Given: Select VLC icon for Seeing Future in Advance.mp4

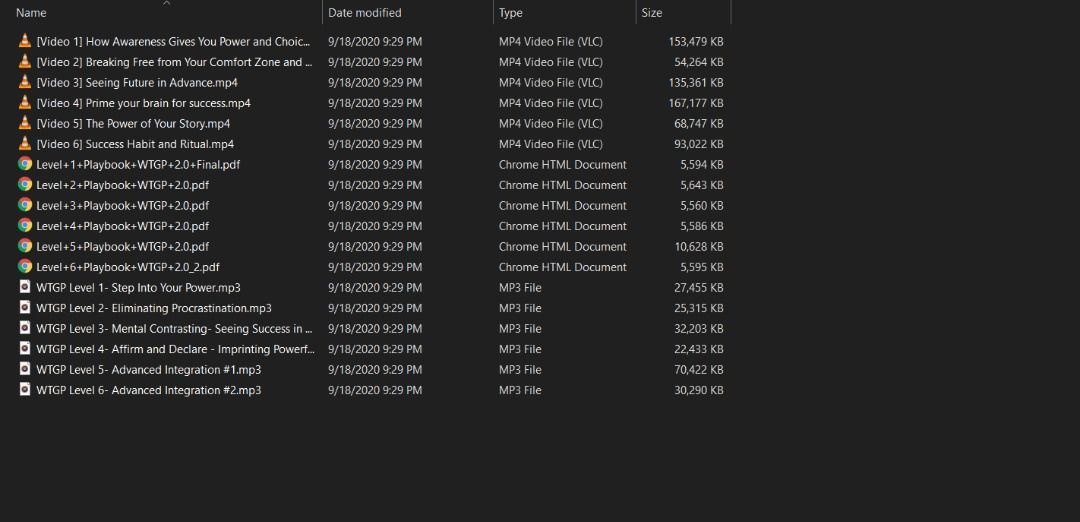Looking at the screenshot, I should 25,83.
